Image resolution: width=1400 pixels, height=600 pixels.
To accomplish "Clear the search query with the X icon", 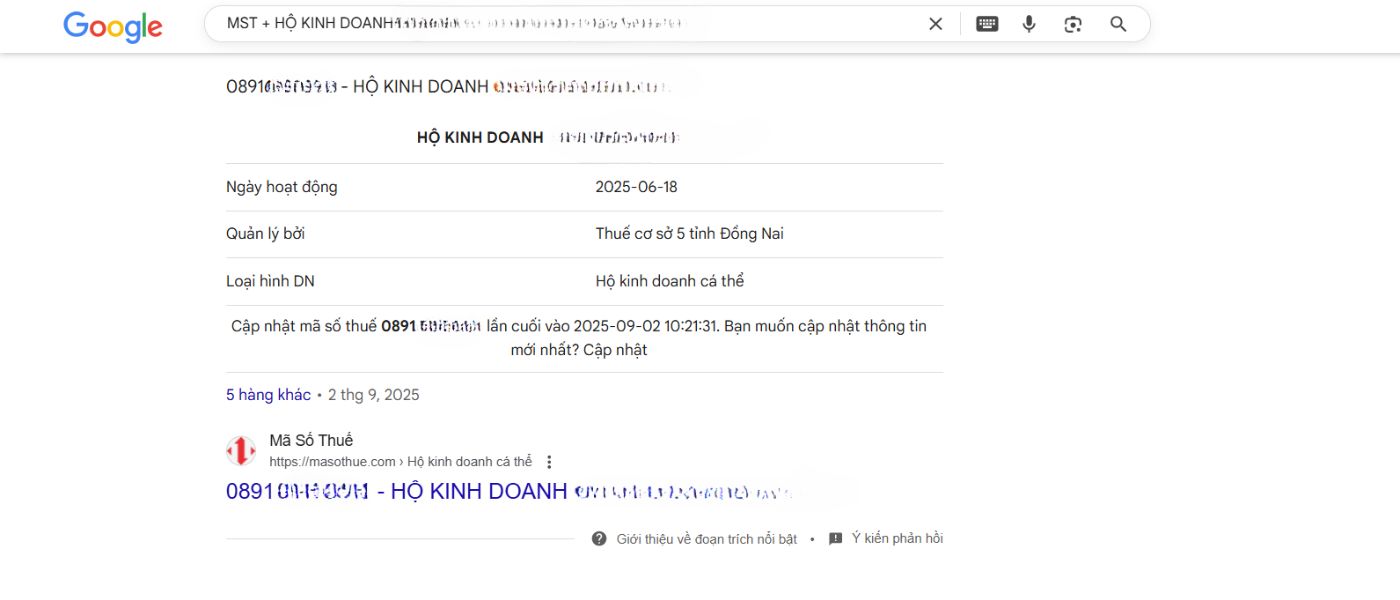I will coord(936,24).
